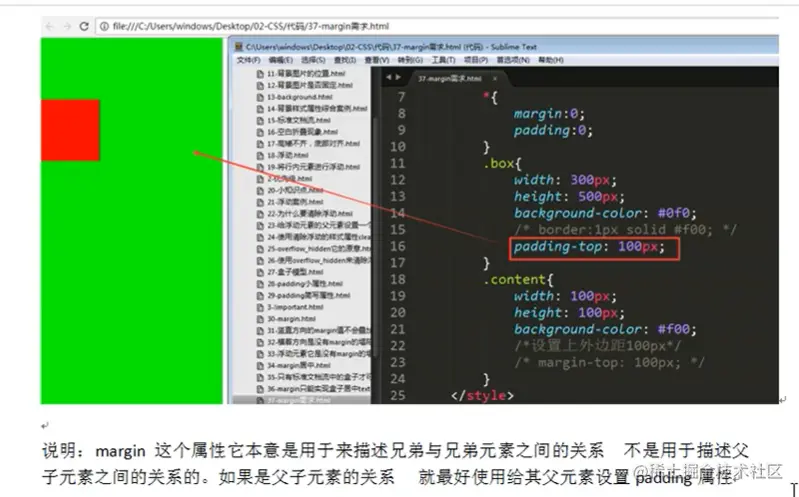The width and height of the screenshot is (799, 497).
Task: Open sidebar file starting with 36-margin
Action: point(319,389)
